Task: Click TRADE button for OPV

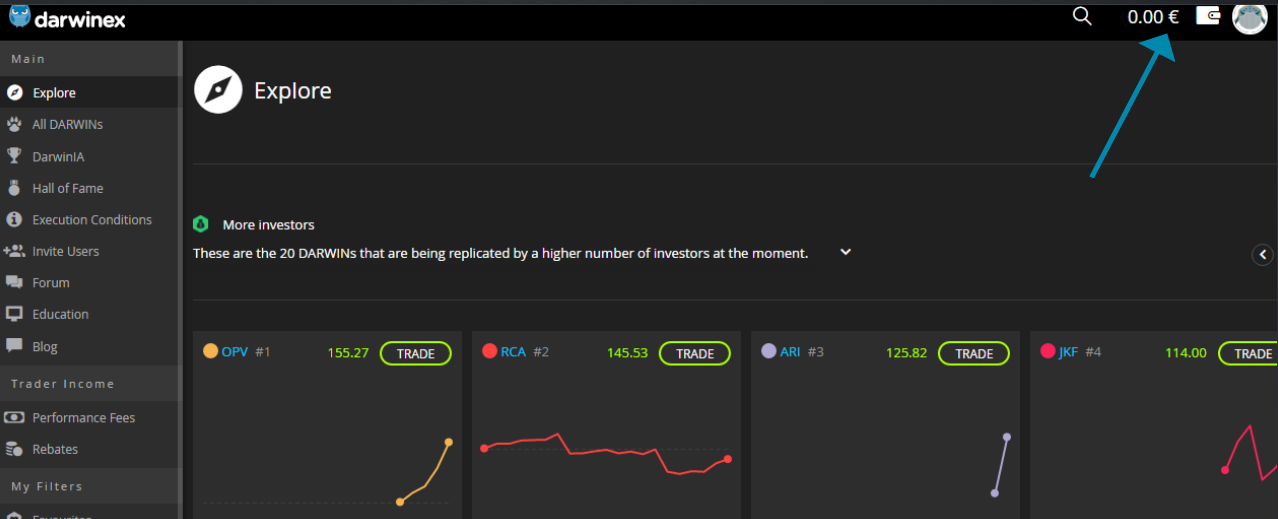Action: (416, 353)
